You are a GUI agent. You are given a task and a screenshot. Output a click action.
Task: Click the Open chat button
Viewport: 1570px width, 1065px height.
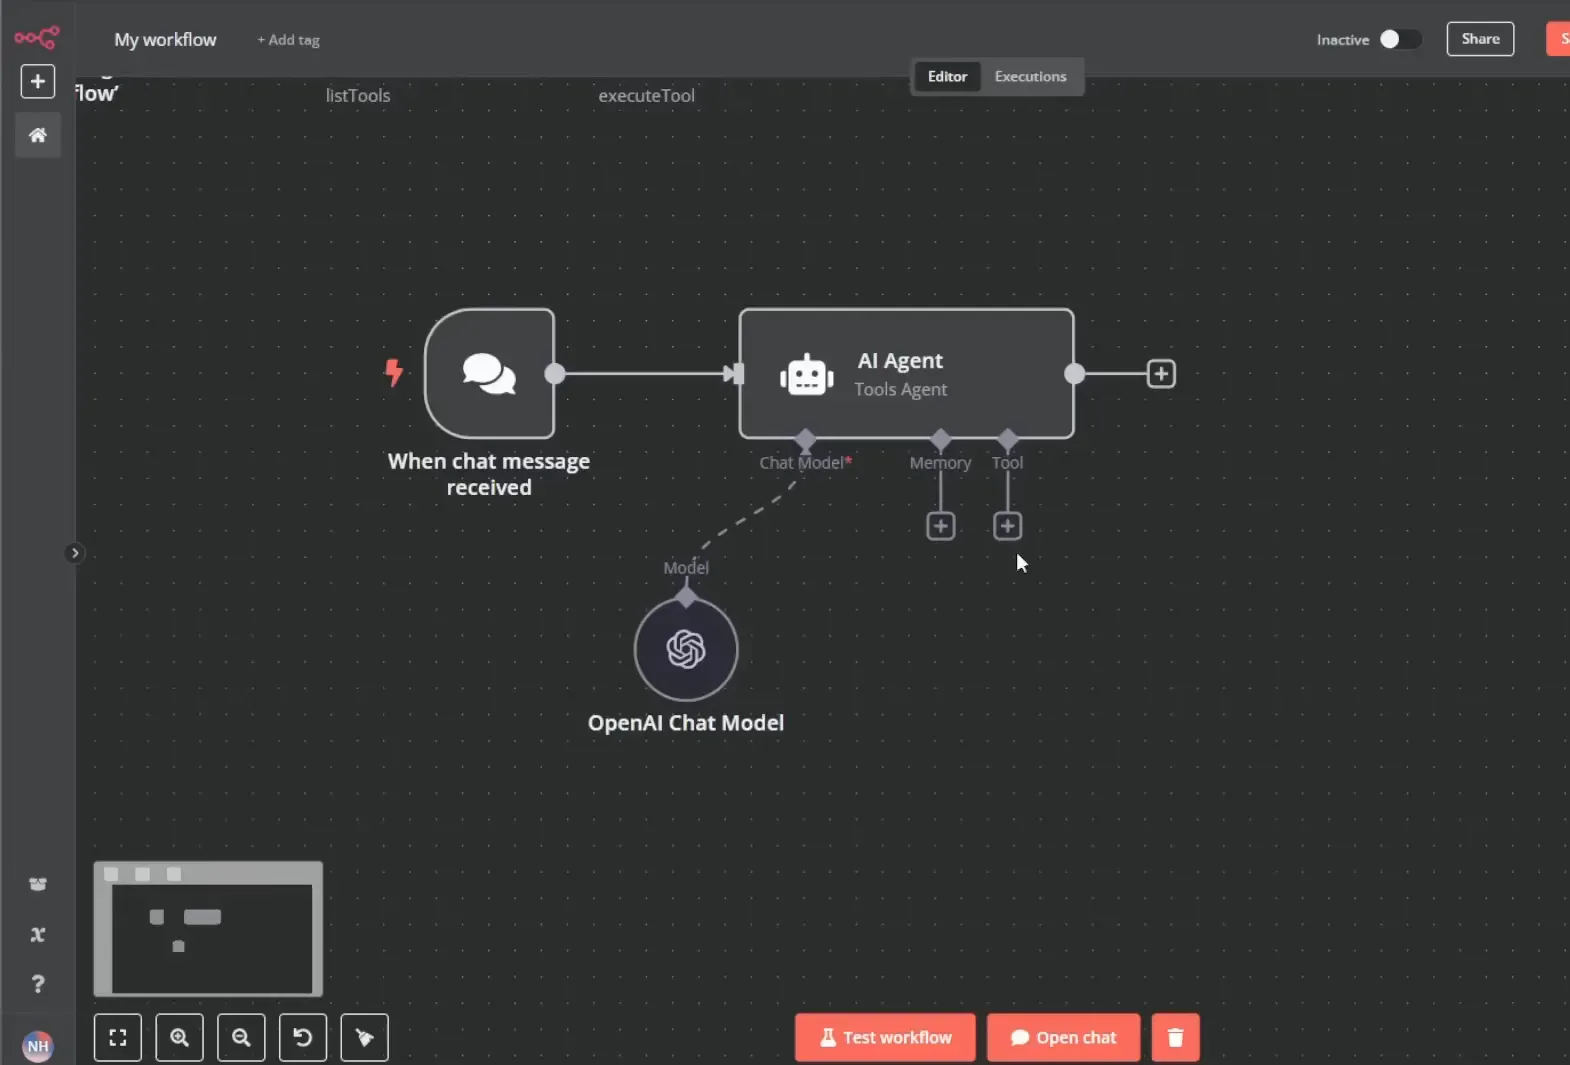click(x=1063, y=1037)
